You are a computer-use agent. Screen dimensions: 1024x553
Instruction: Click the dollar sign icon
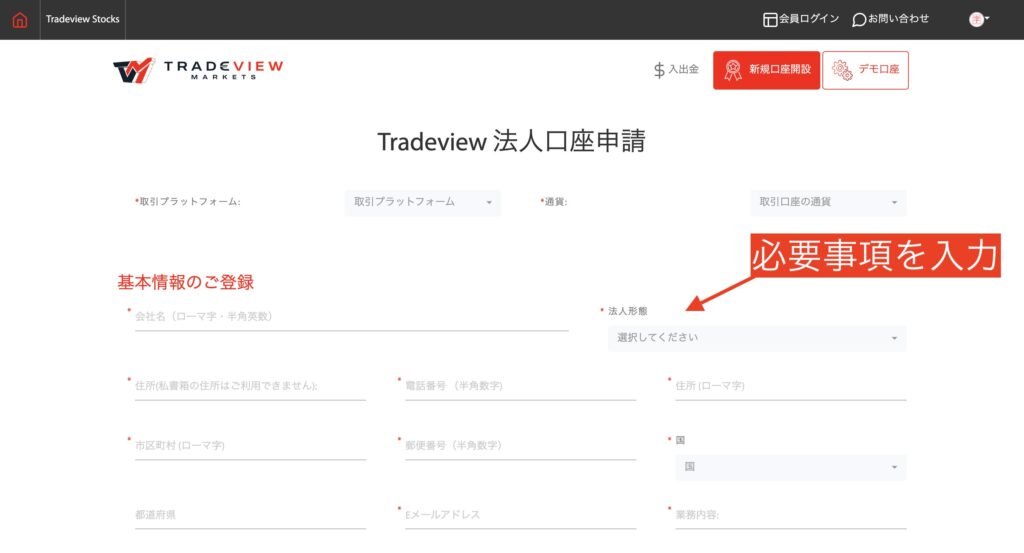[659, 70]
